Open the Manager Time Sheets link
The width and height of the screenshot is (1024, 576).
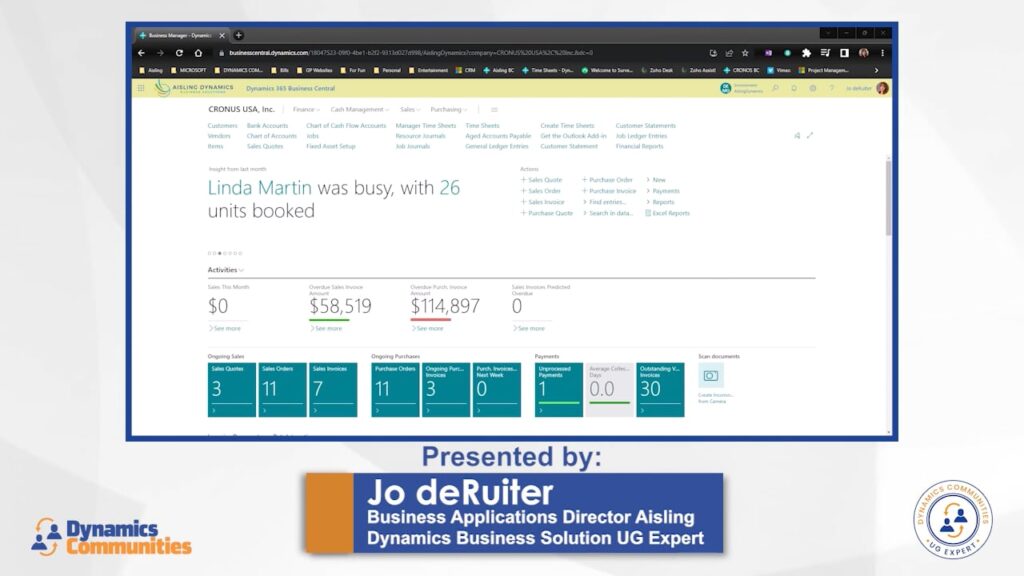click(x=426, y=125)
